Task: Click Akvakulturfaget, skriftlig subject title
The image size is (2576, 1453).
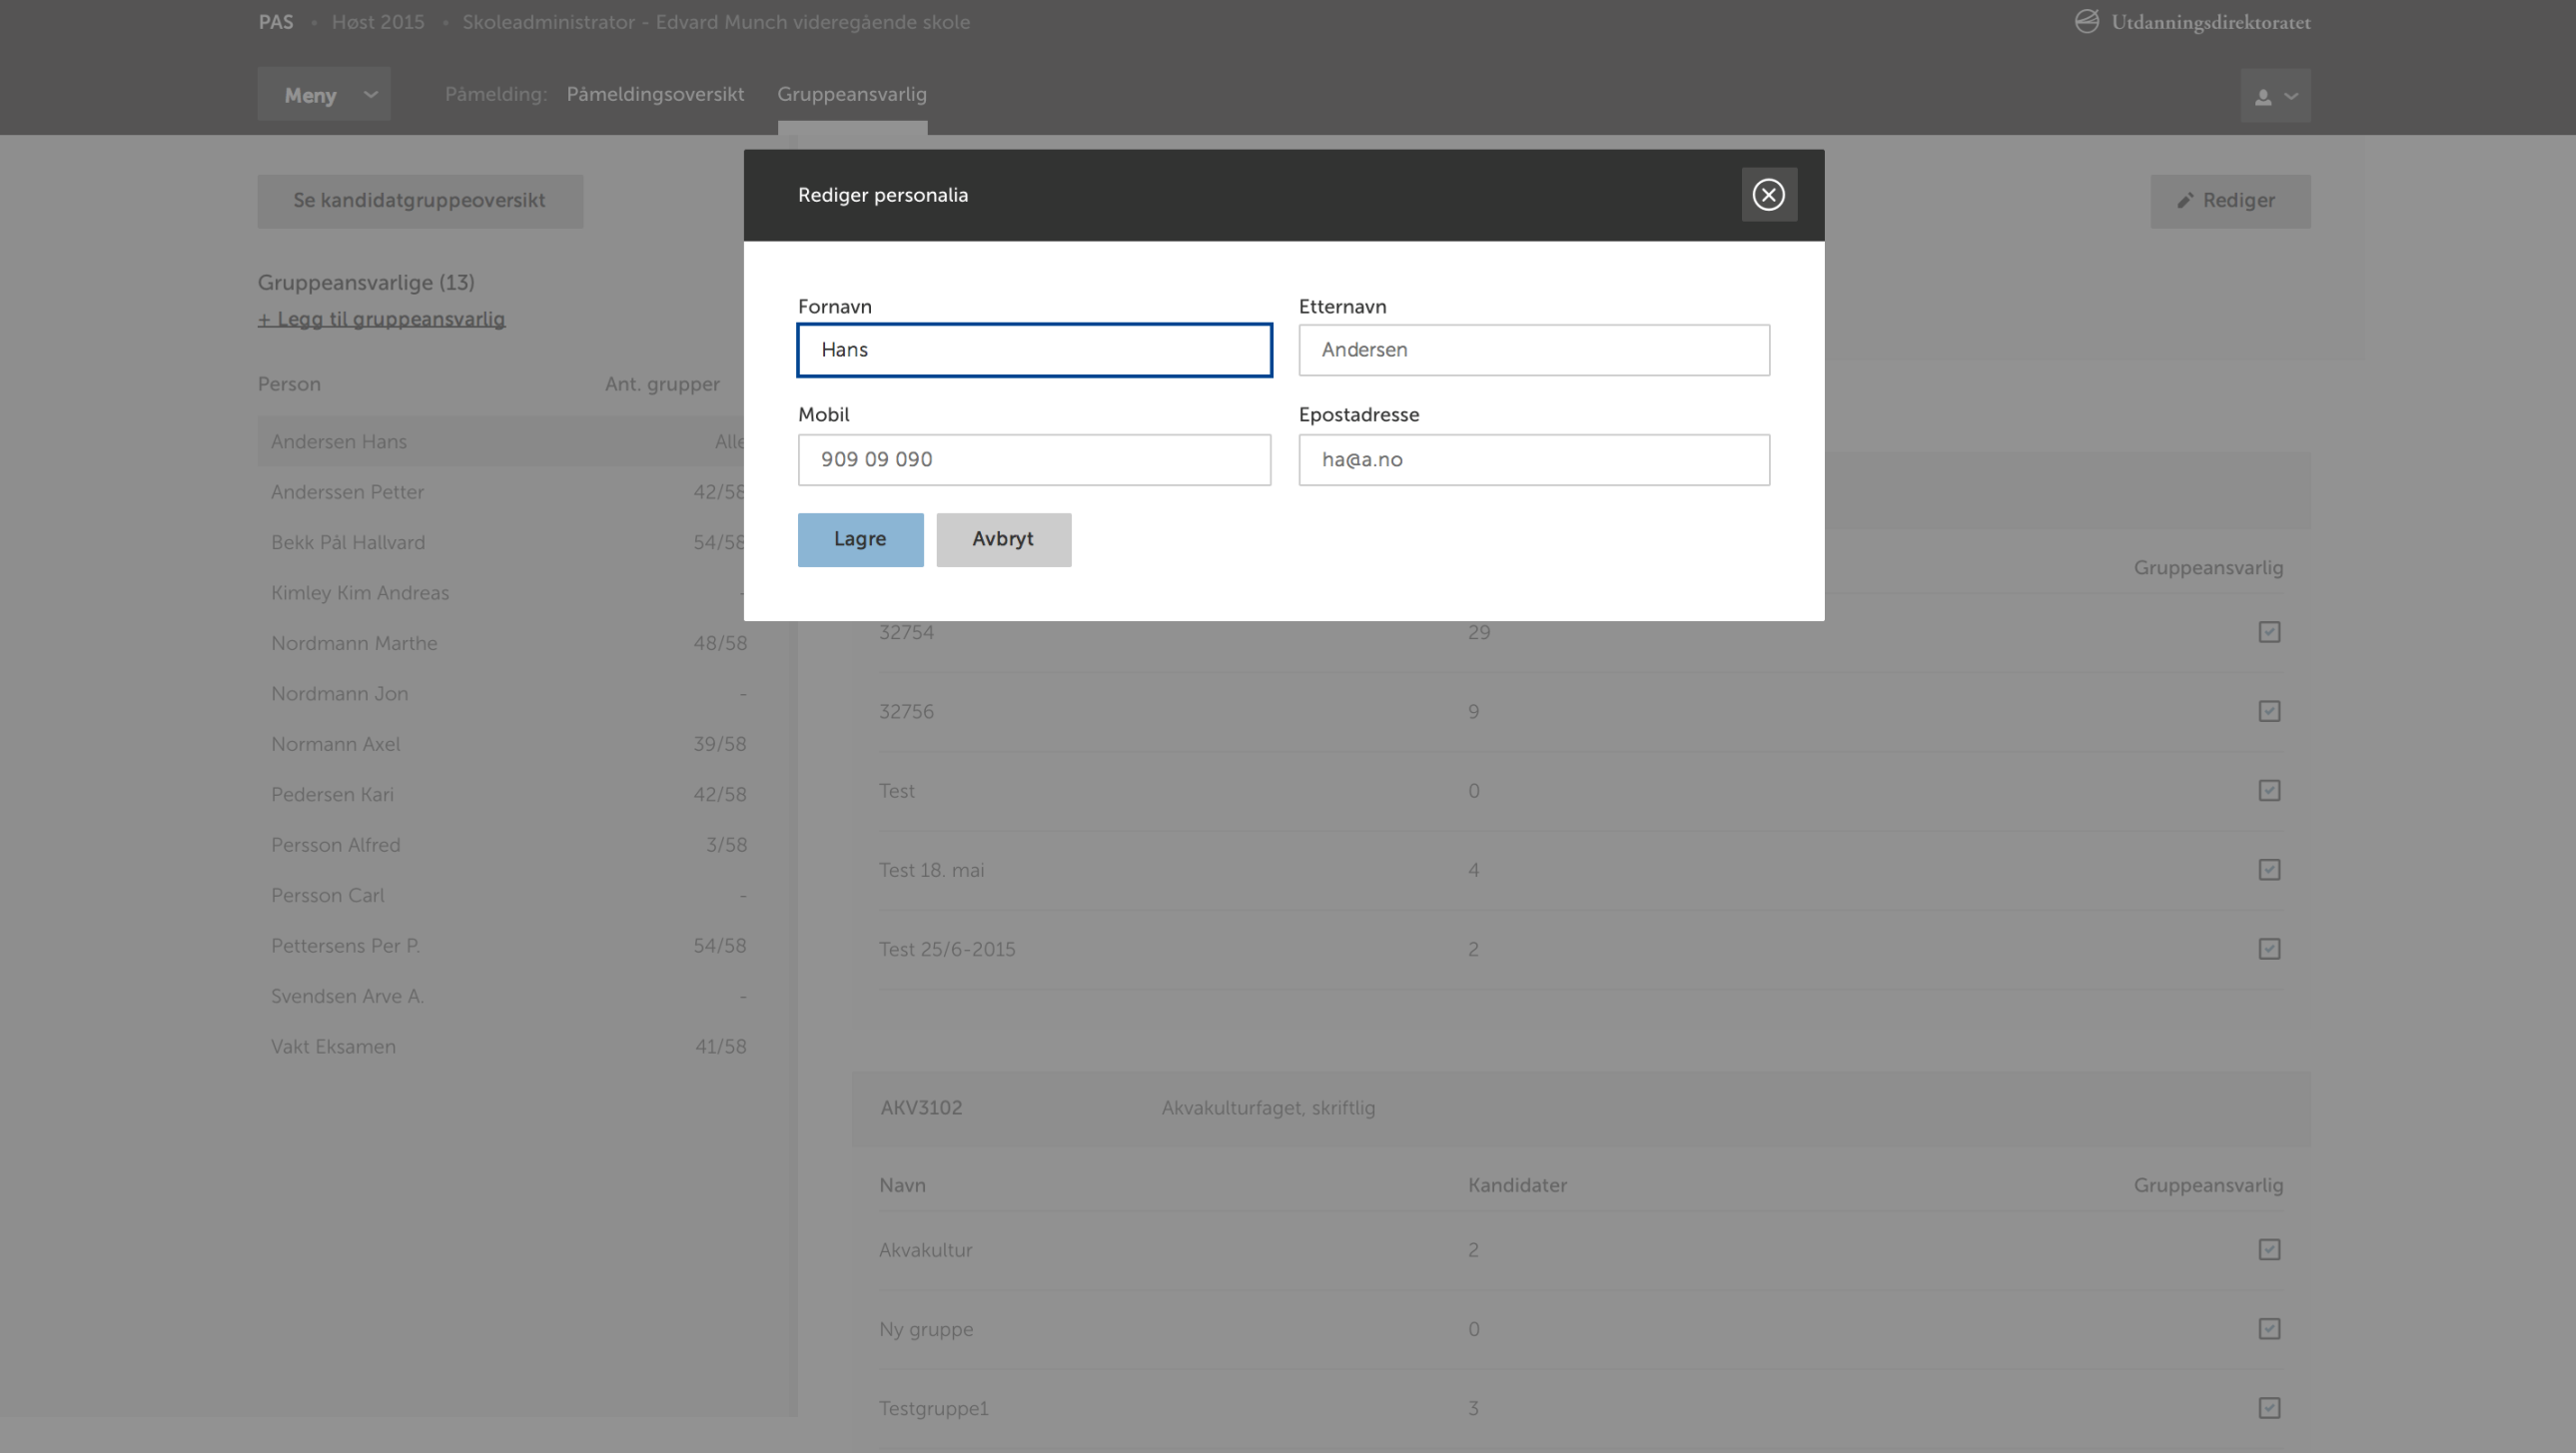Action: 1268,1108
